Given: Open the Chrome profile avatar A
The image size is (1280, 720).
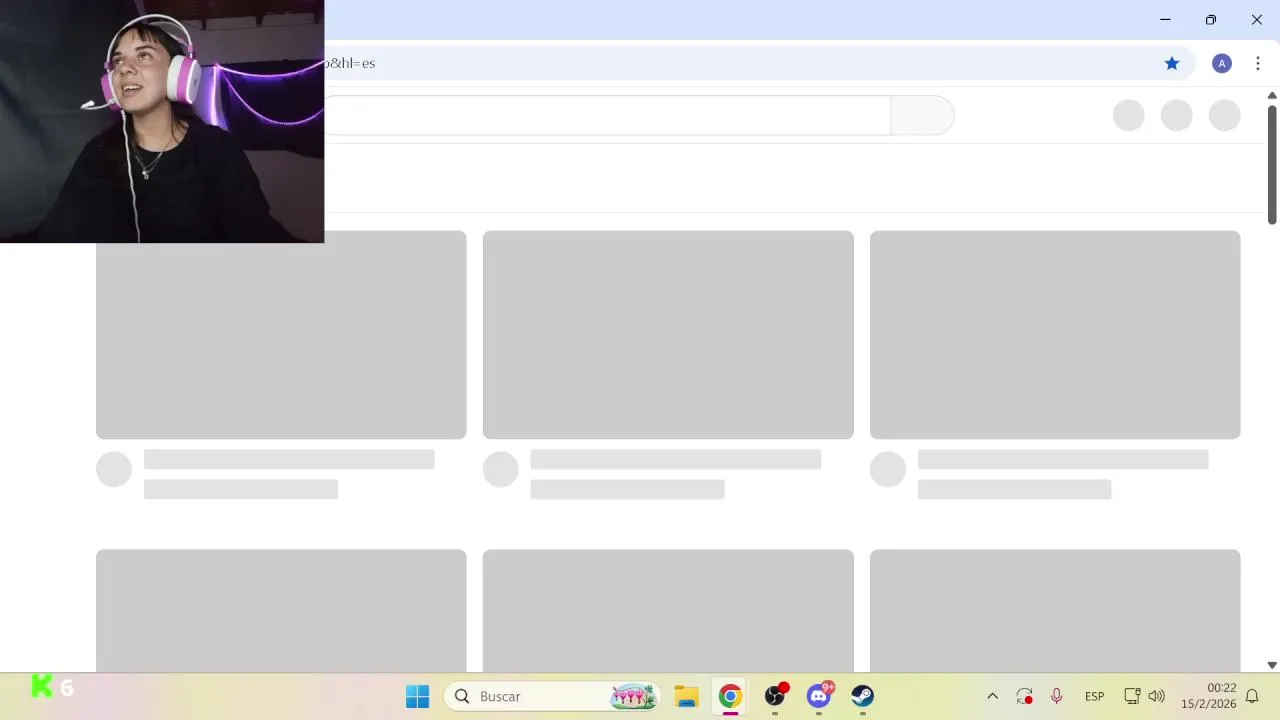Looking at the screenshot, I should point(1221,63).
